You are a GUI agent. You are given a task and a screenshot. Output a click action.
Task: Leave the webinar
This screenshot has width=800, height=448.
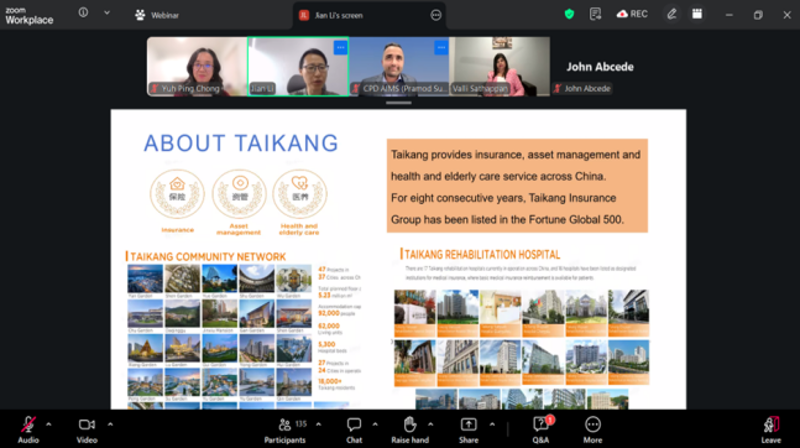coord(770,425)
